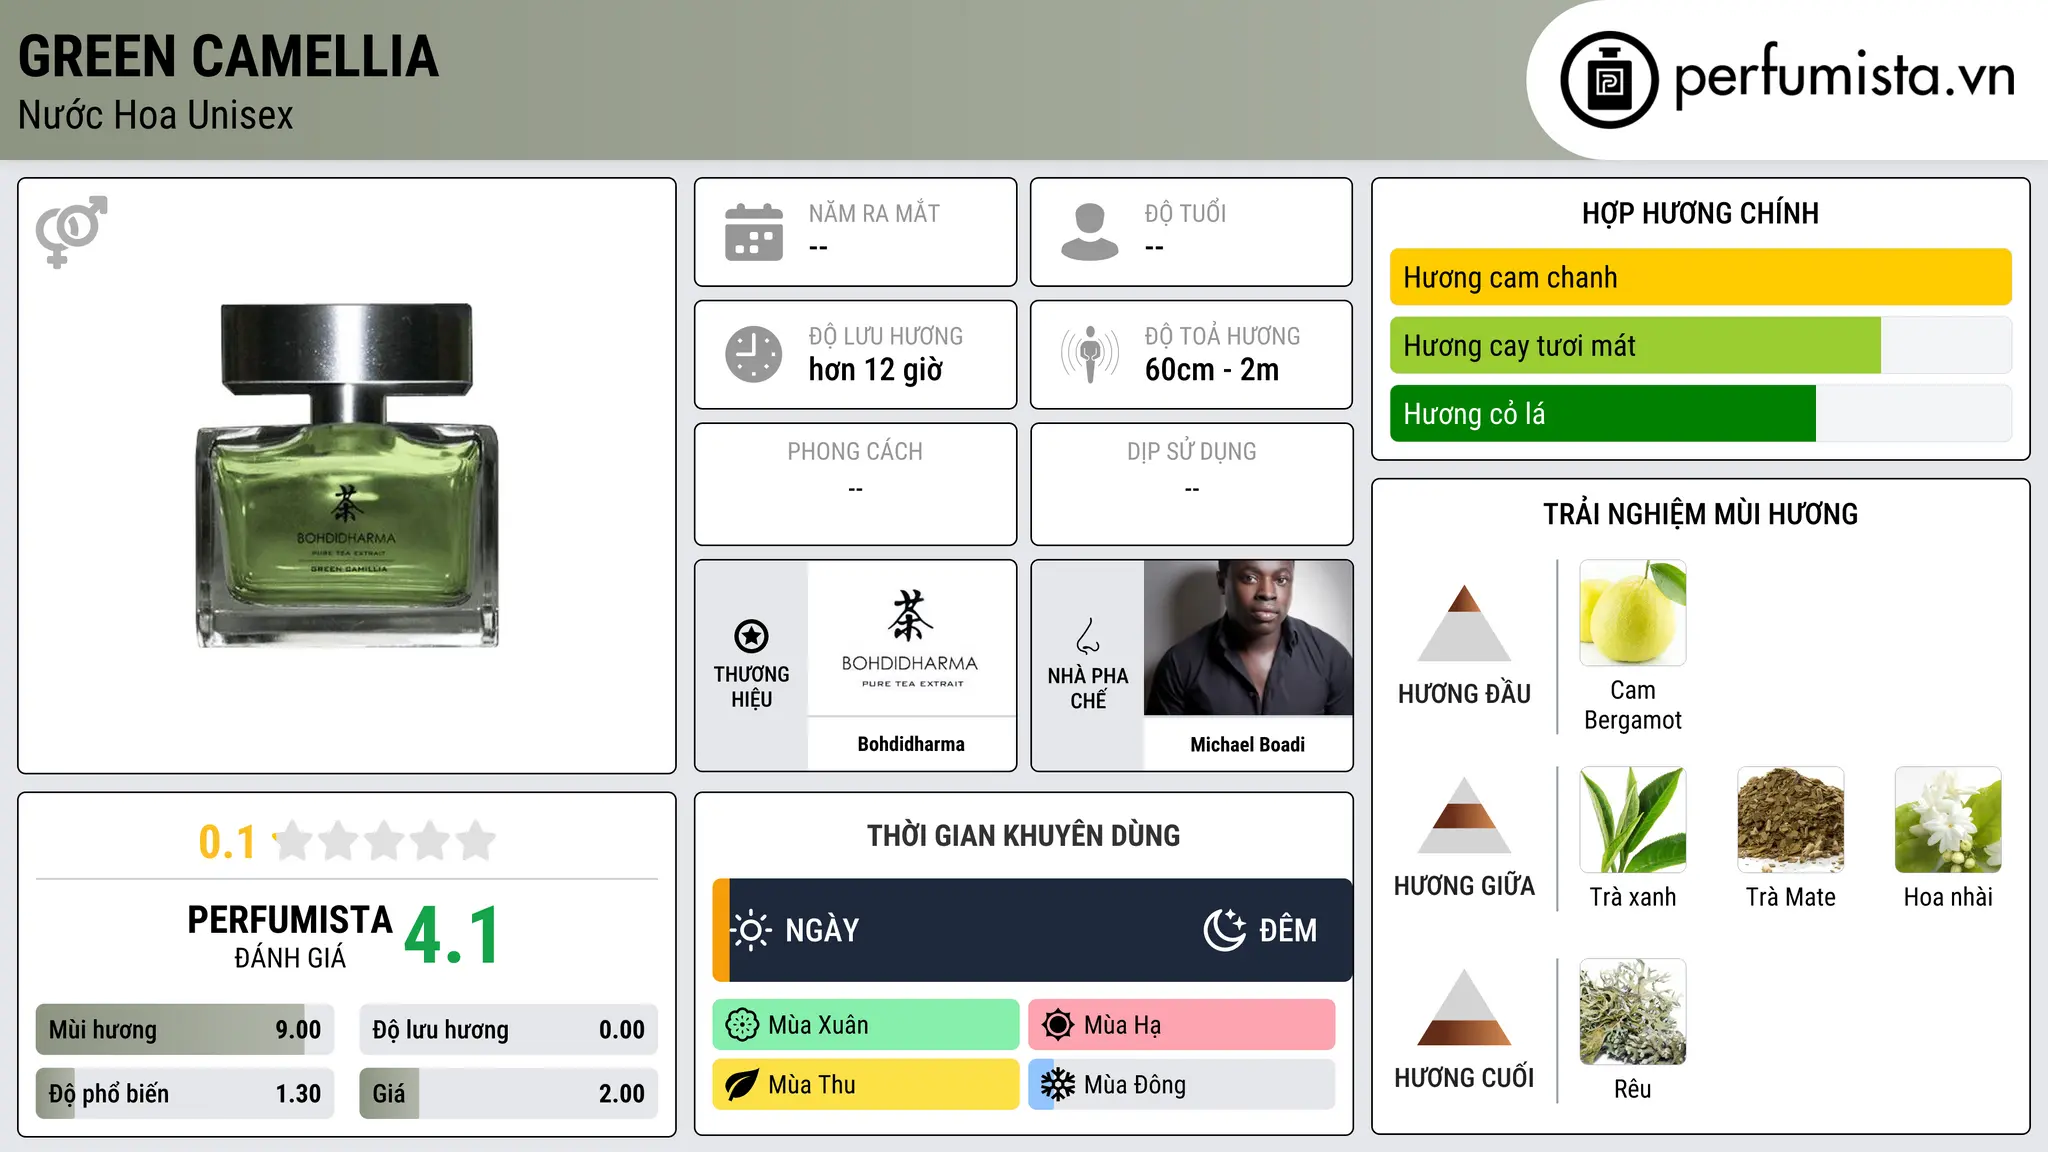Click the sillage radiating person icon

1089,354
